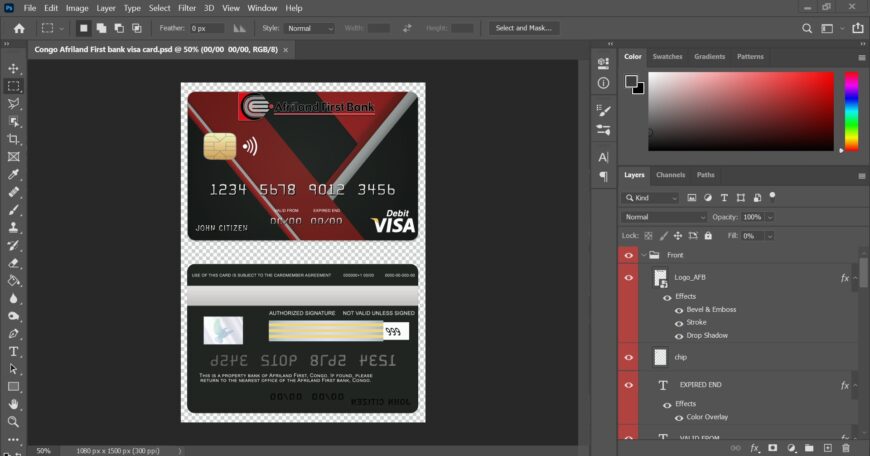Select the Paint Bucket tool
Image resolution: width=870 pixels, height=456 pixels.
pyautogui.click(x=13, y=281)
